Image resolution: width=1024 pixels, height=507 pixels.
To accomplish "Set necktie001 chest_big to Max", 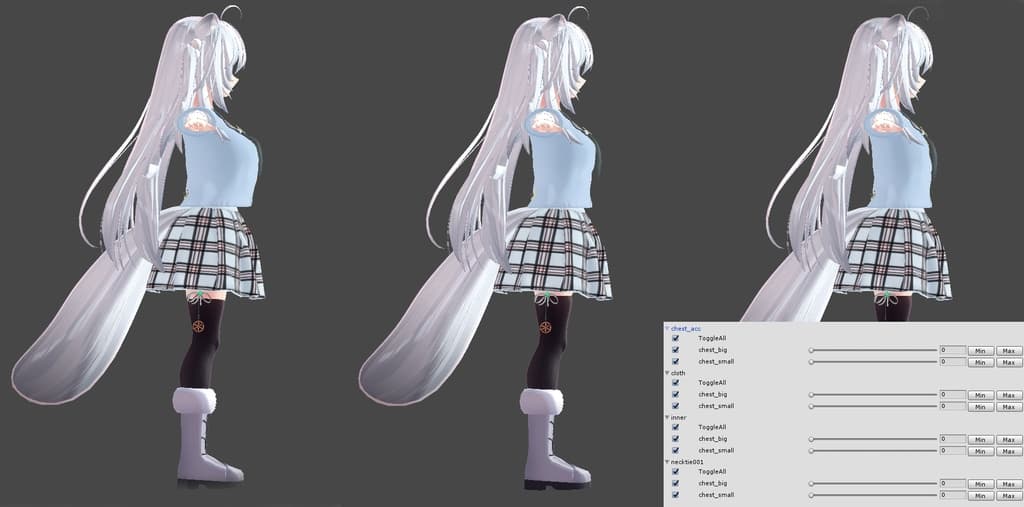I will [x=1008, y=484].
